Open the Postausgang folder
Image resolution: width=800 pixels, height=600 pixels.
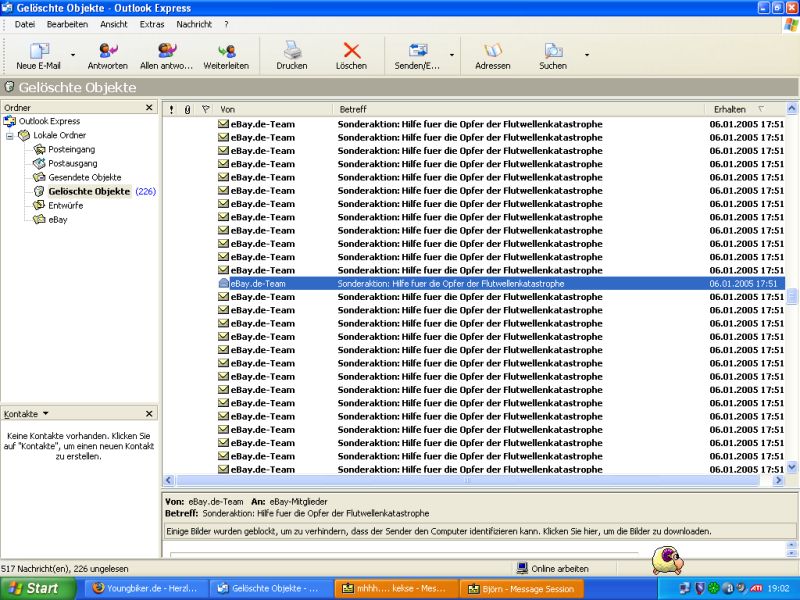point(72,163)
